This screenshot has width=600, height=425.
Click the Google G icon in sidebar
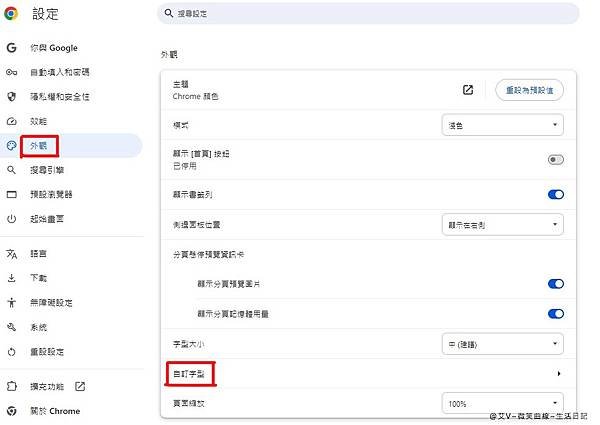[11, 48]
